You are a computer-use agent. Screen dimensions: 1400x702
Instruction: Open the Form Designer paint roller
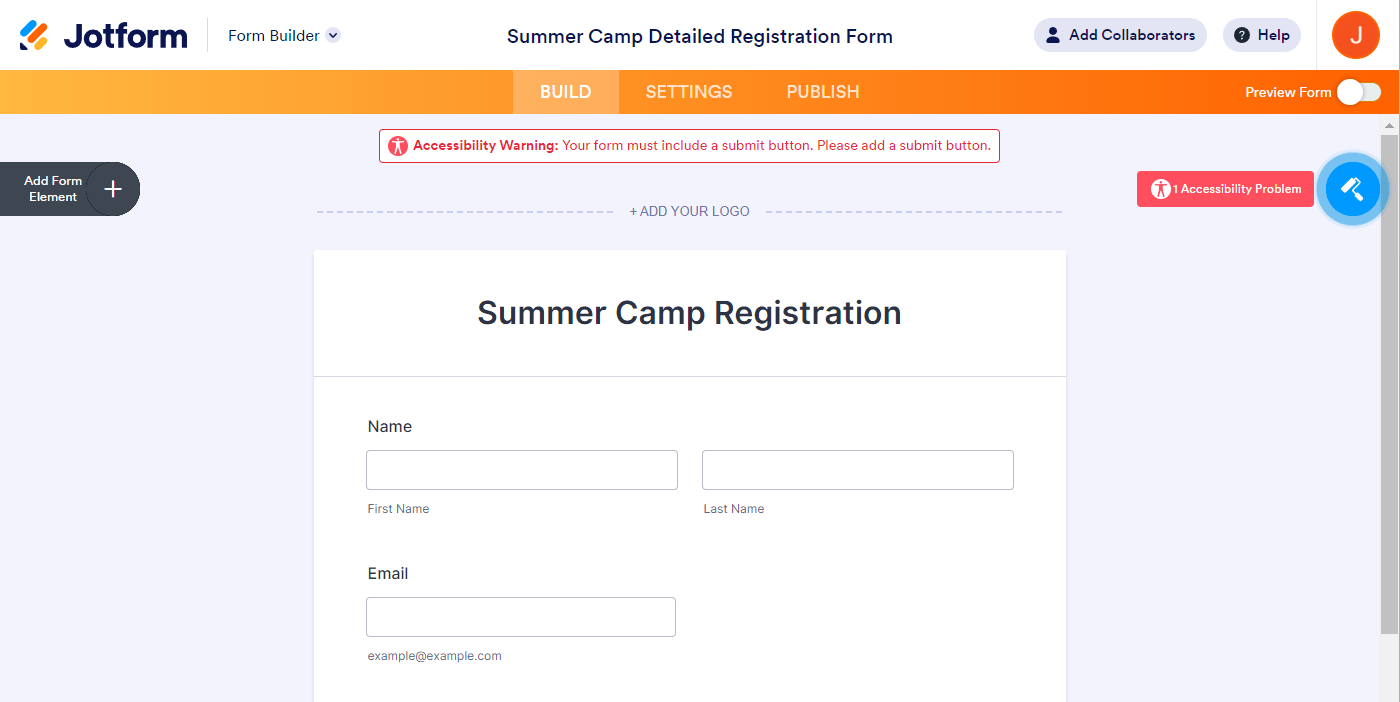[x=1352, y=188]
